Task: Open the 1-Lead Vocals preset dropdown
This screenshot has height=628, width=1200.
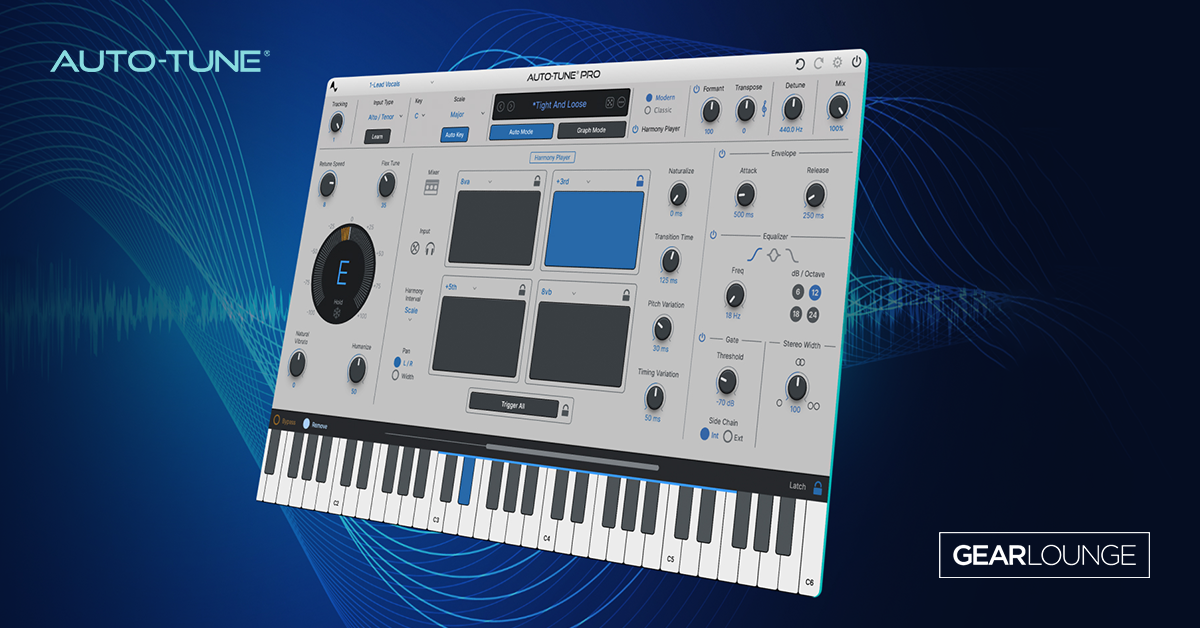Action: coord(385,84)
